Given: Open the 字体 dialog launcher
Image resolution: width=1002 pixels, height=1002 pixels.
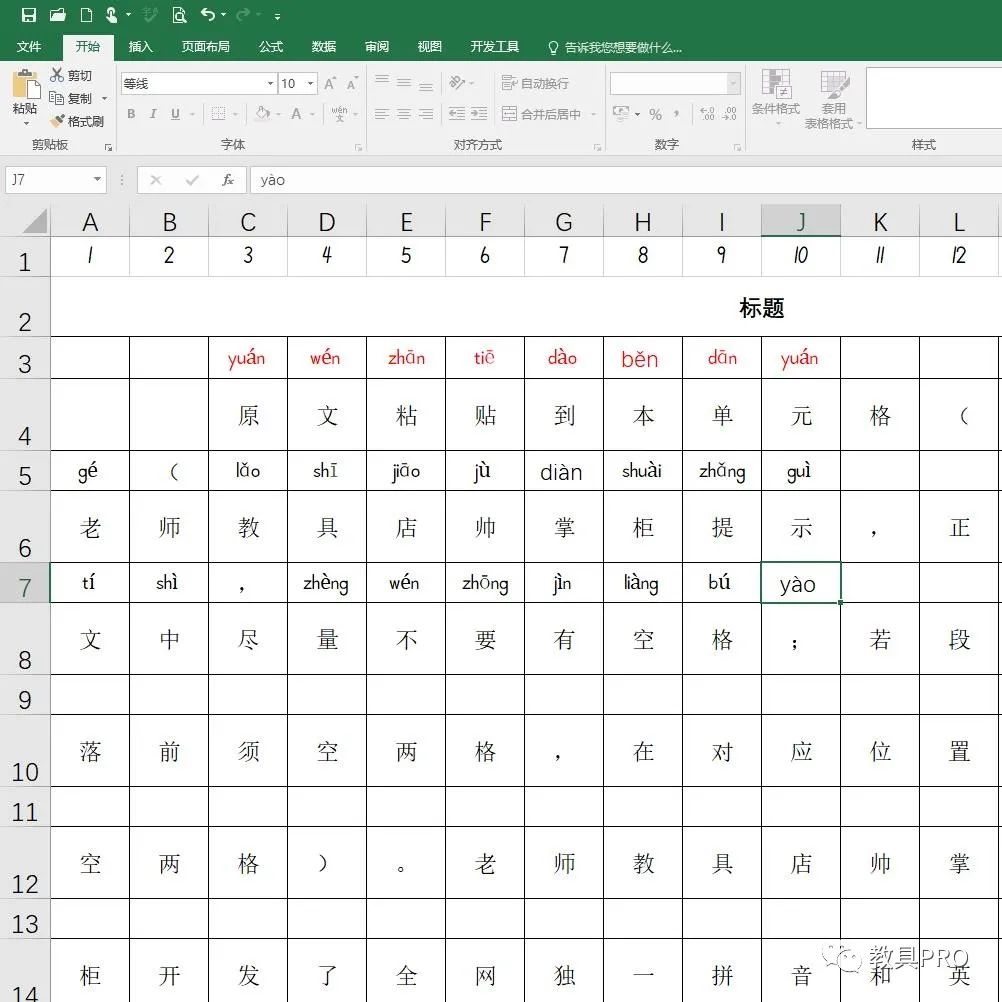Looking at the screenshot, I should point(358,148).
